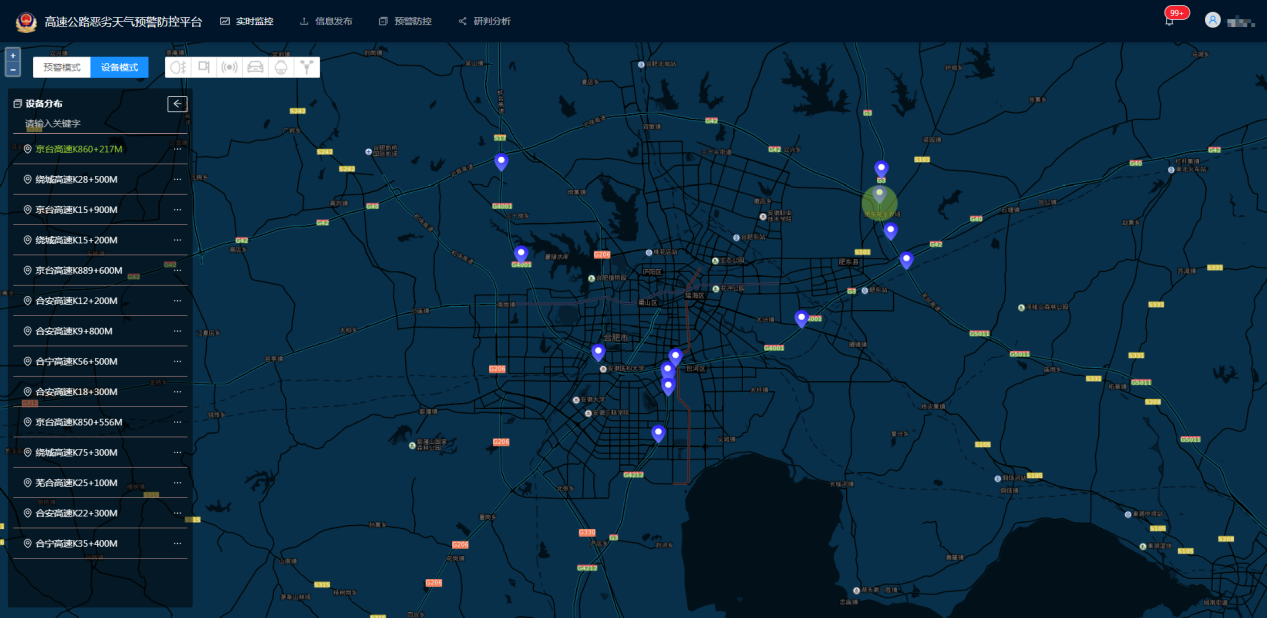The width and height of the screenshot is (1267, 618).
Task: Switch to 预警模式 mode
Action: 62,67
